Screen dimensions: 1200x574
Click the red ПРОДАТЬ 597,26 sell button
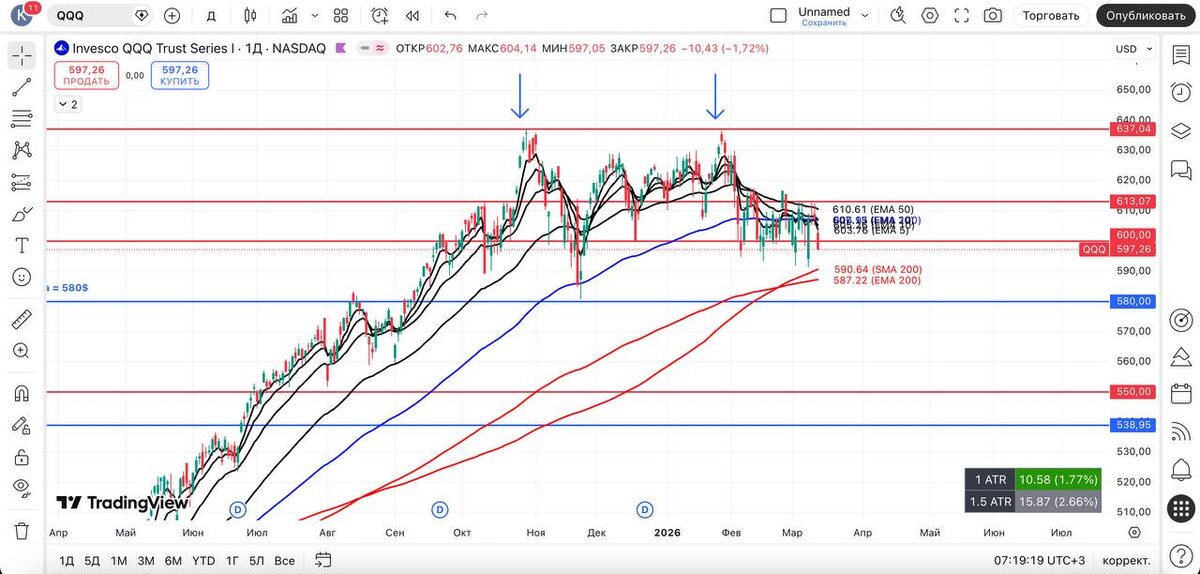86,75
